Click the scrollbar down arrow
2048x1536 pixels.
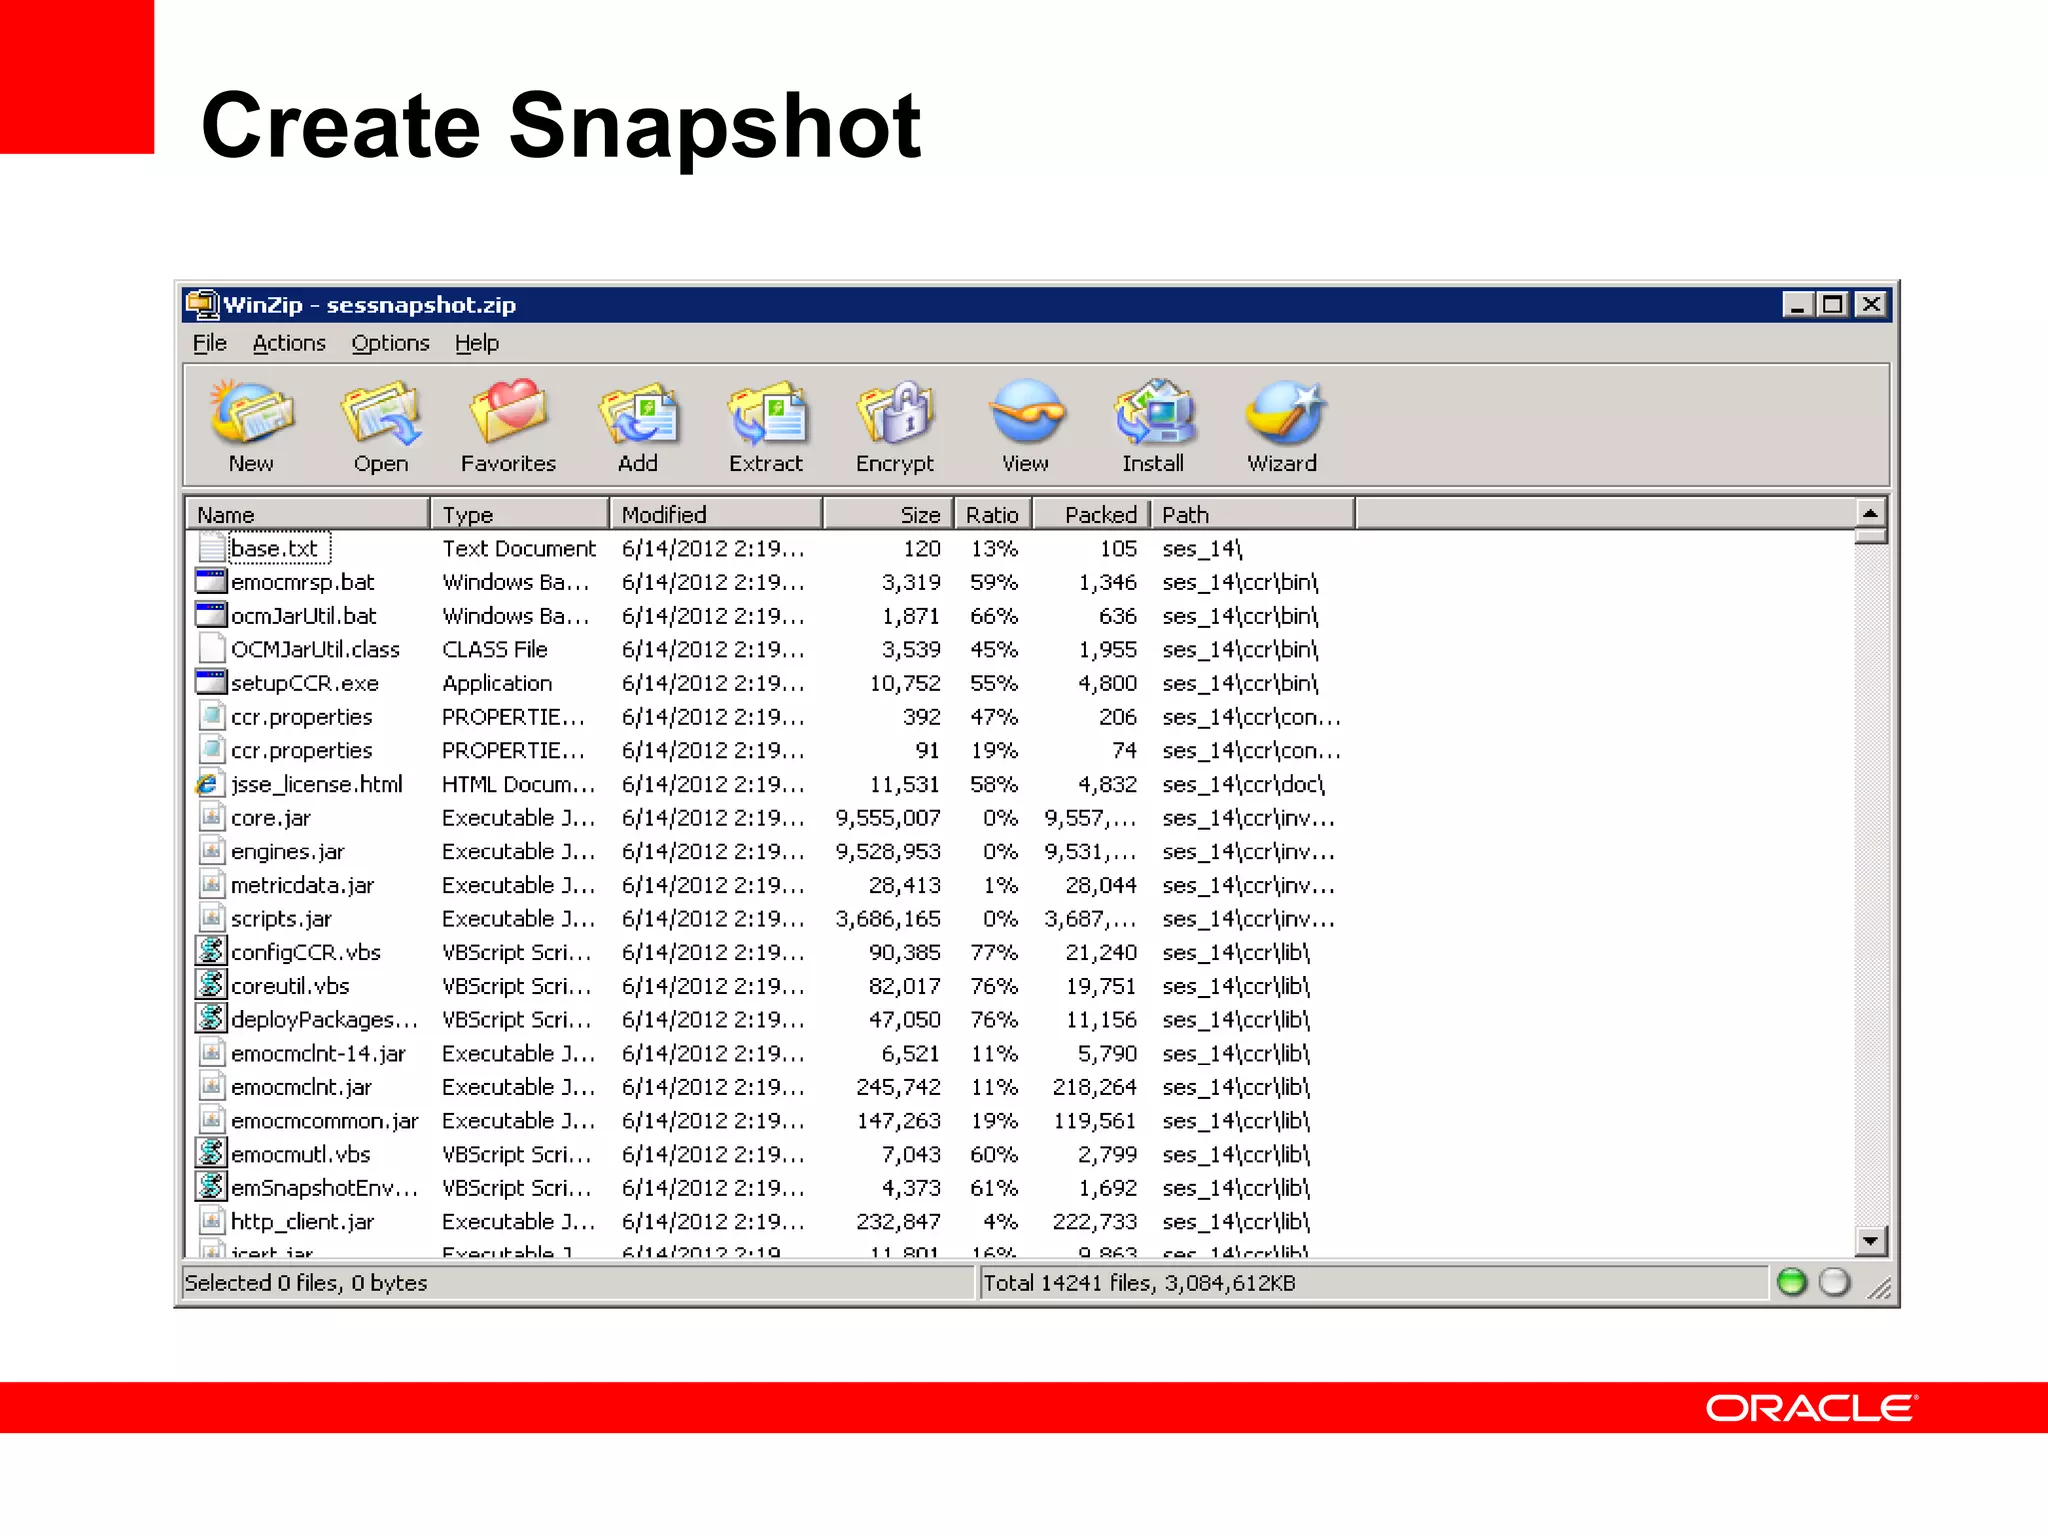pos(1870,1241)
